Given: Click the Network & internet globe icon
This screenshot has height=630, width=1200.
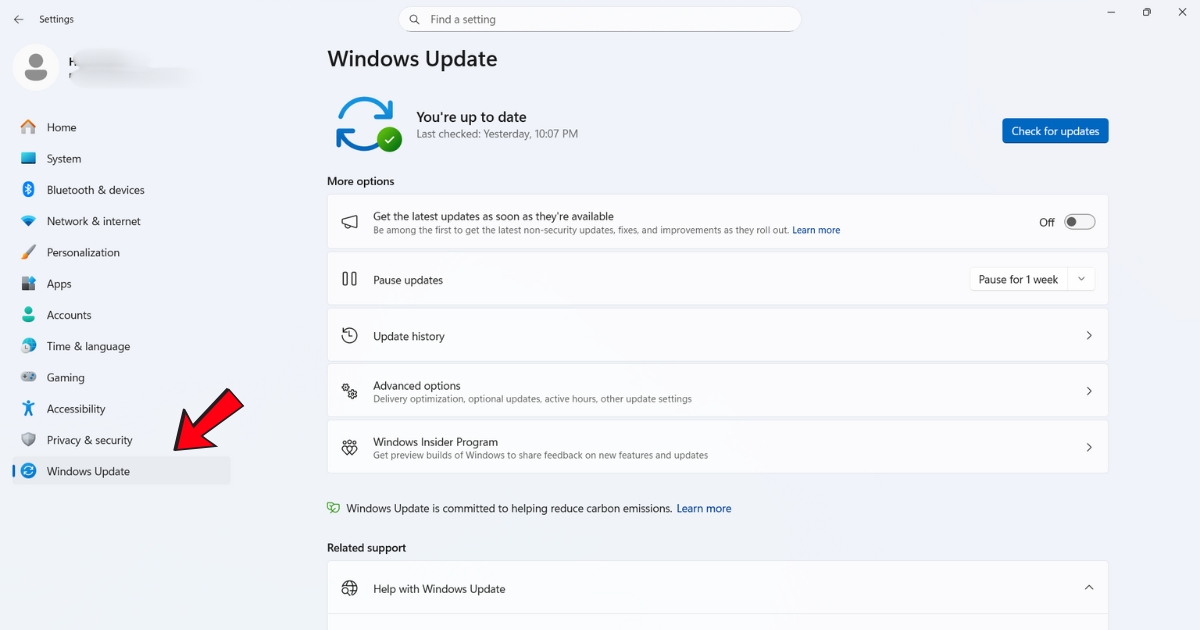Looking at the screenshot, I should tap(28, 221).
